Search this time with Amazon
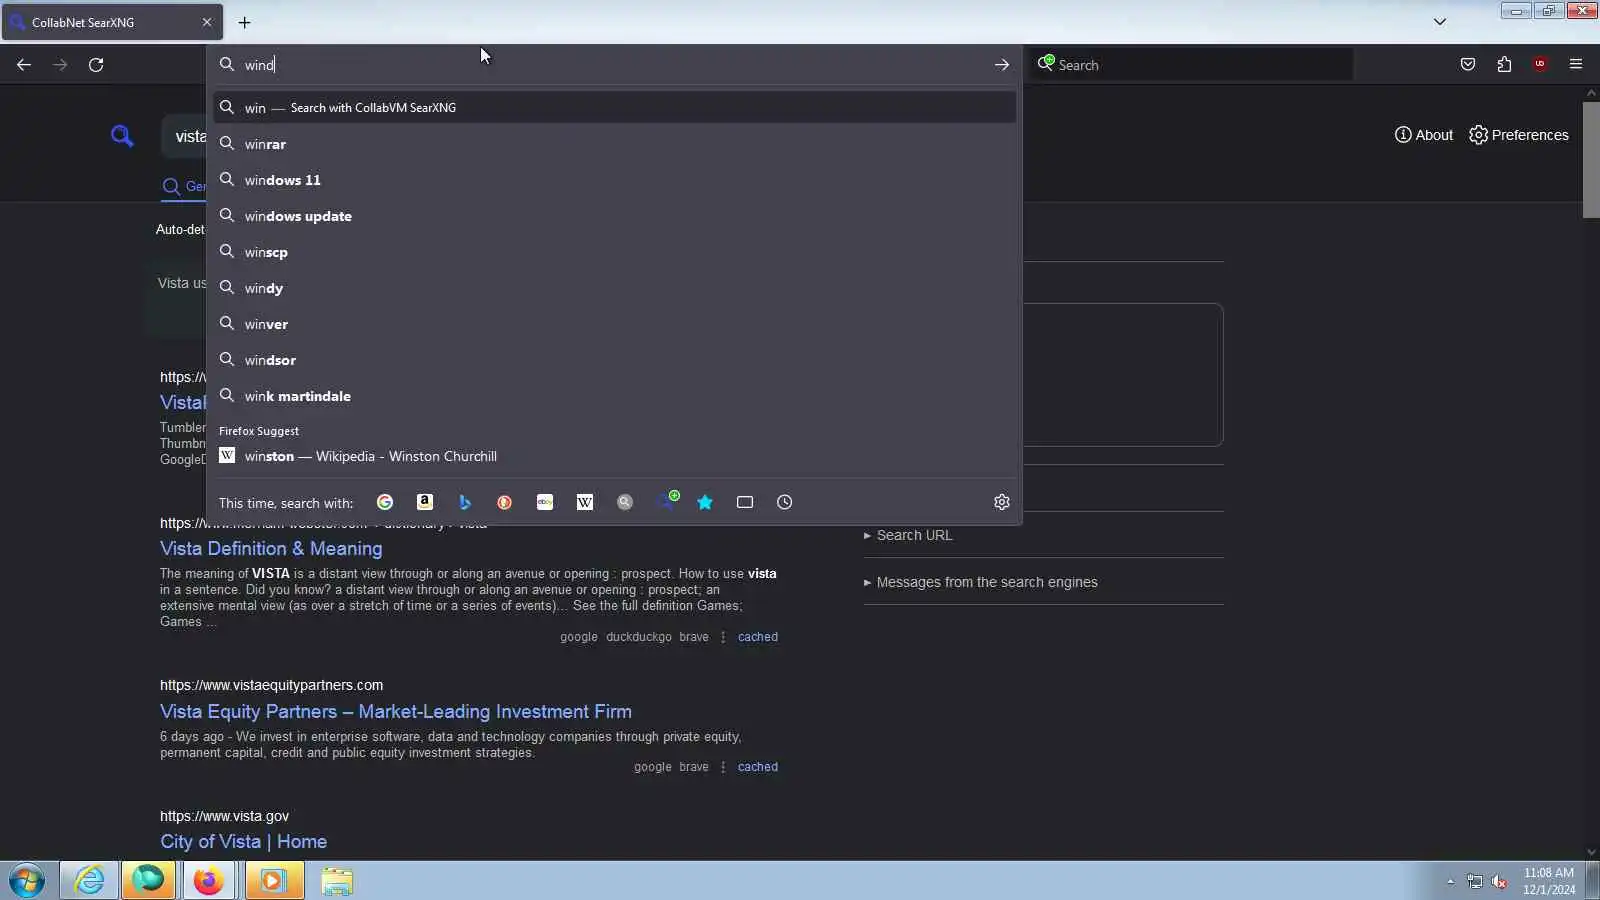Viewport: 1600px width, 900px height. click(x=425, y=502)
